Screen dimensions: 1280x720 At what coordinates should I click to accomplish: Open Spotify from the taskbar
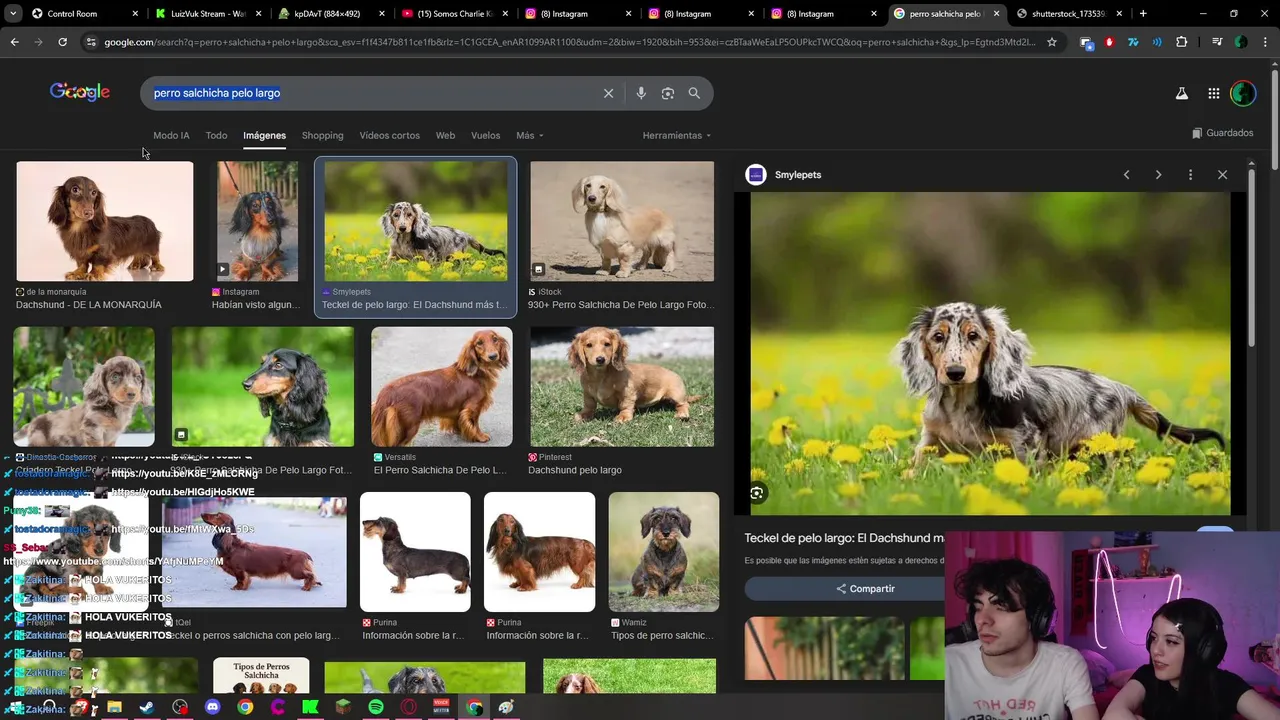pos(376,707)
